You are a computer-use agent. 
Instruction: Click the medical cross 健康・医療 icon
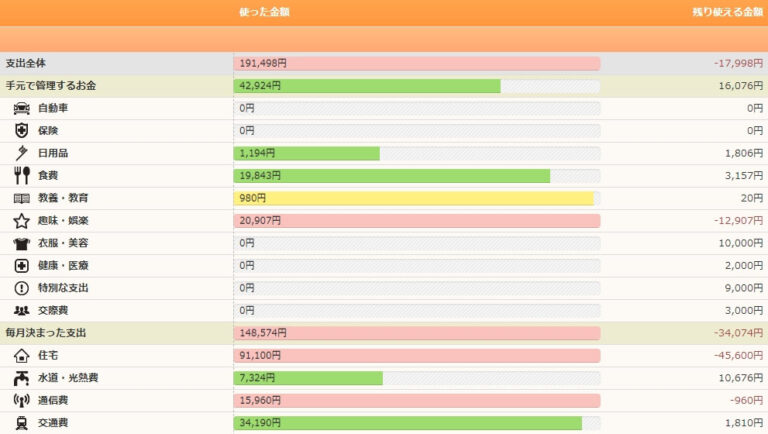coord(22,266)
